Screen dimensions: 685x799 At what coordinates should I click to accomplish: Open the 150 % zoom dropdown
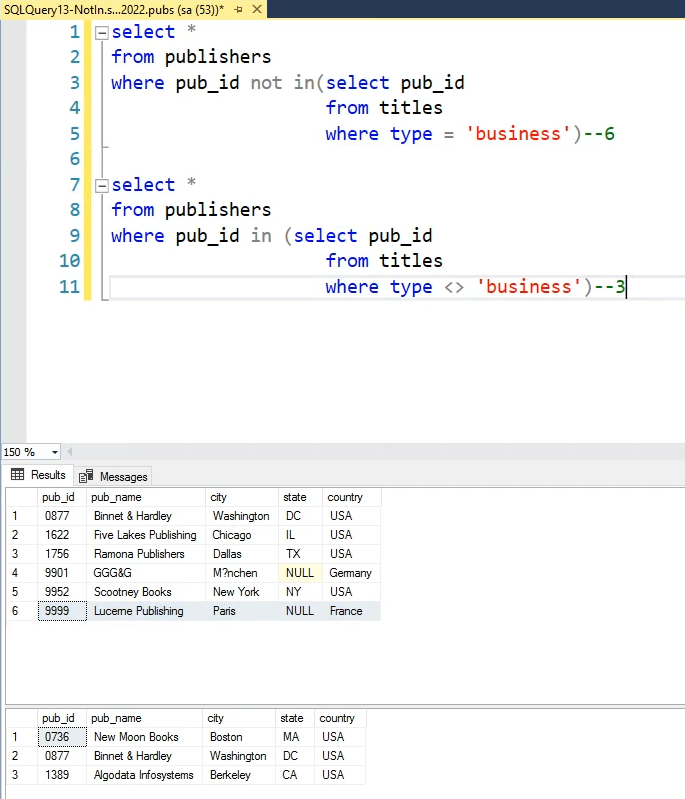(x=55, y=452)
